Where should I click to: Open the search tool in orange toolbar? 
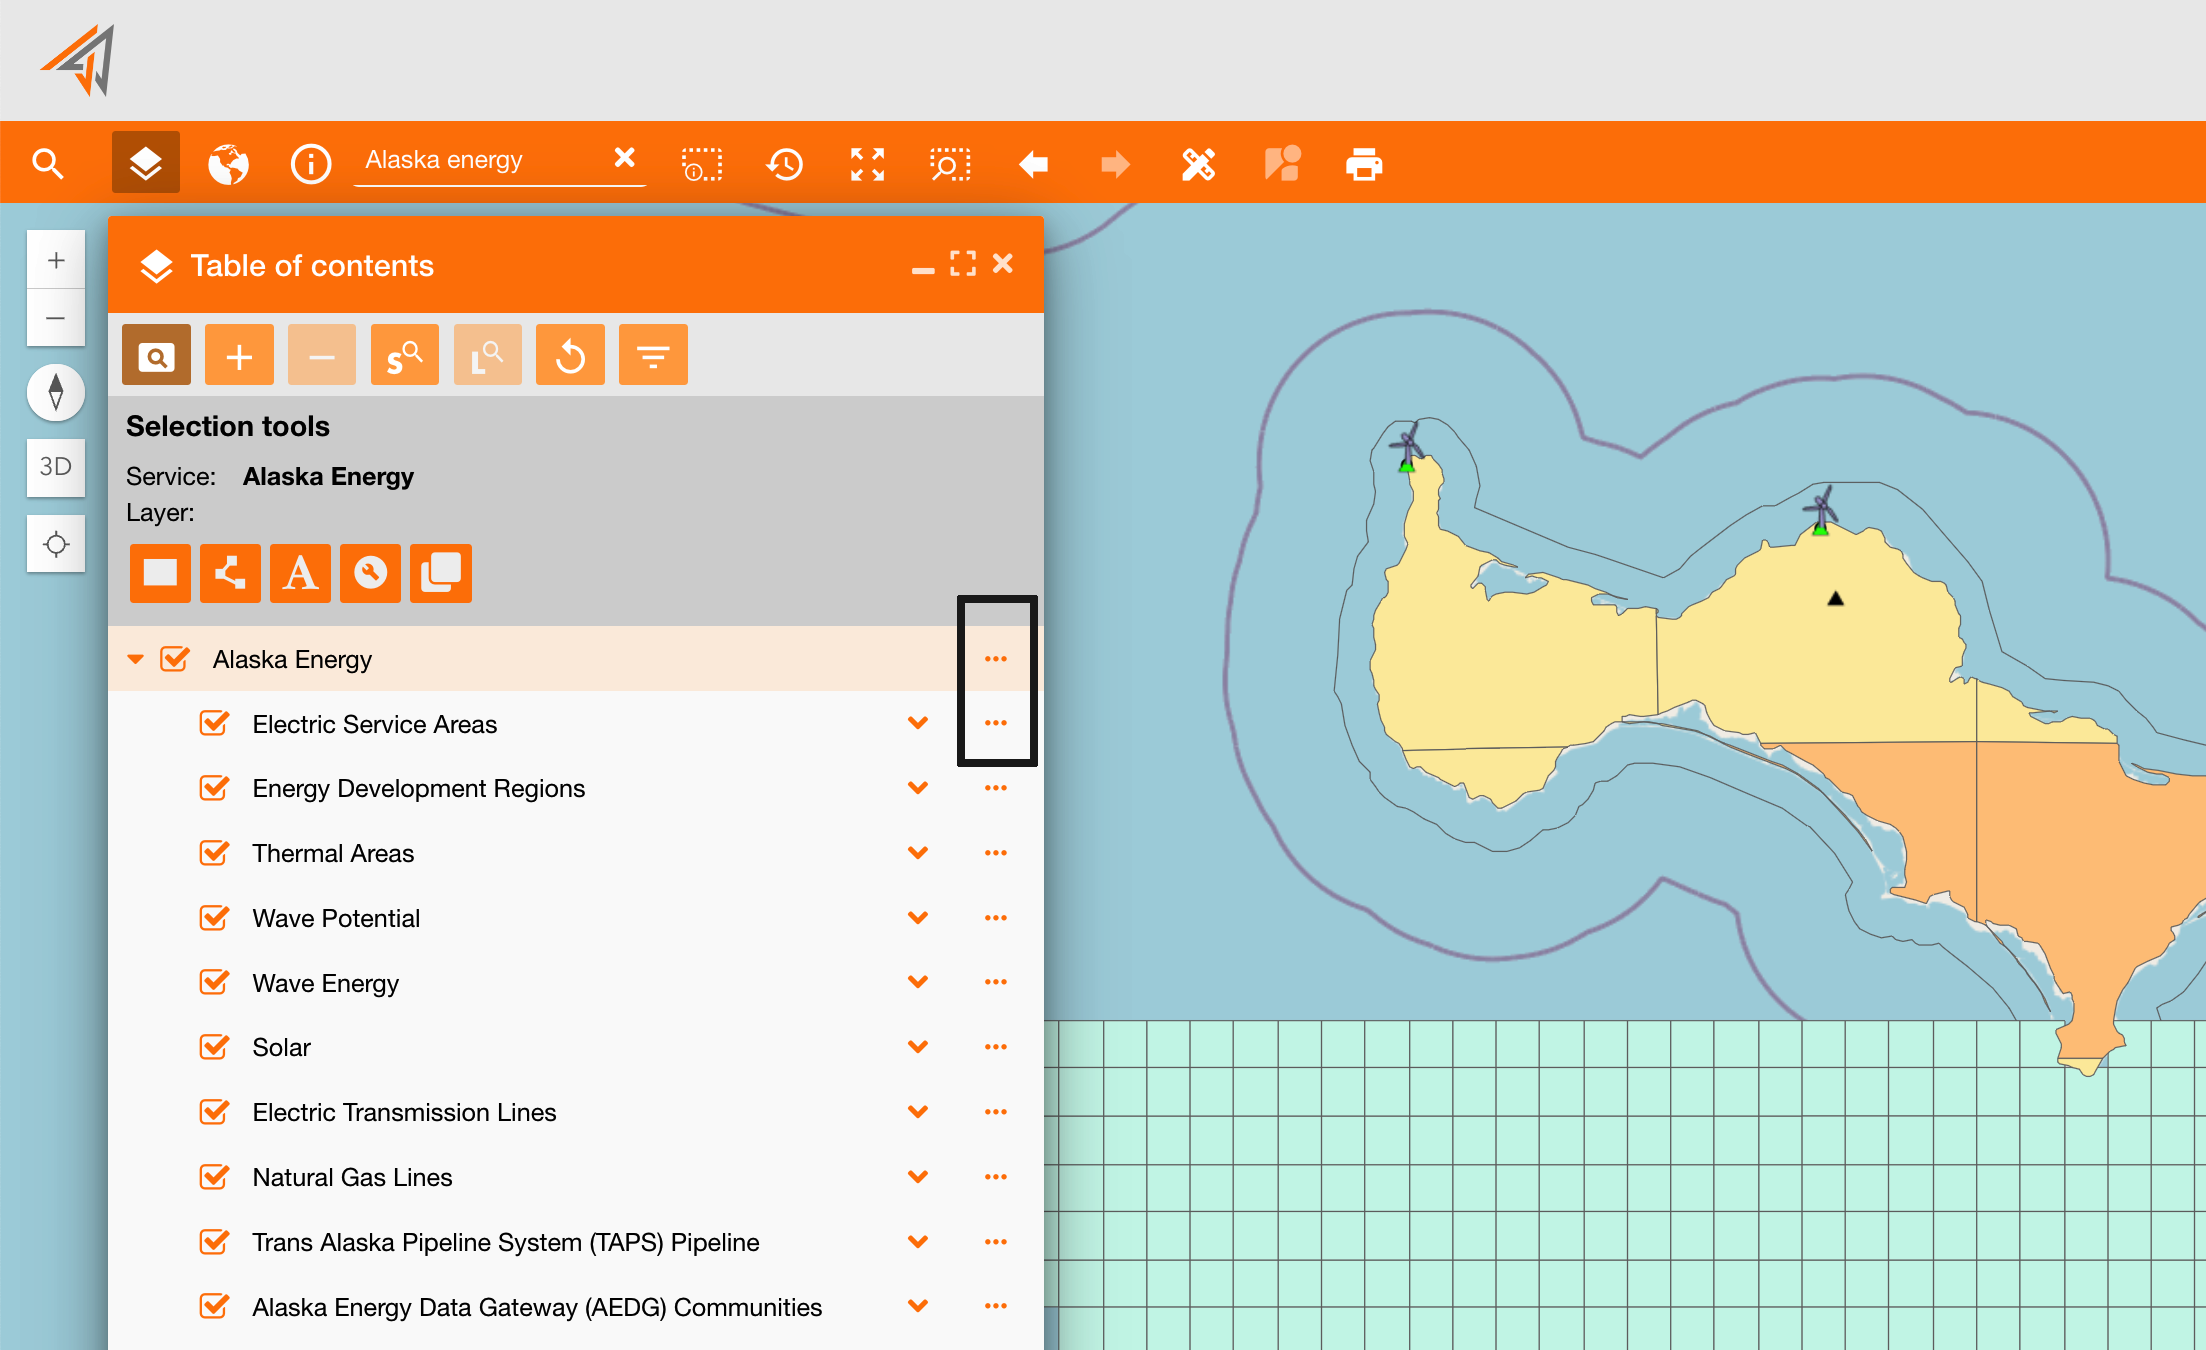(48, 163)
